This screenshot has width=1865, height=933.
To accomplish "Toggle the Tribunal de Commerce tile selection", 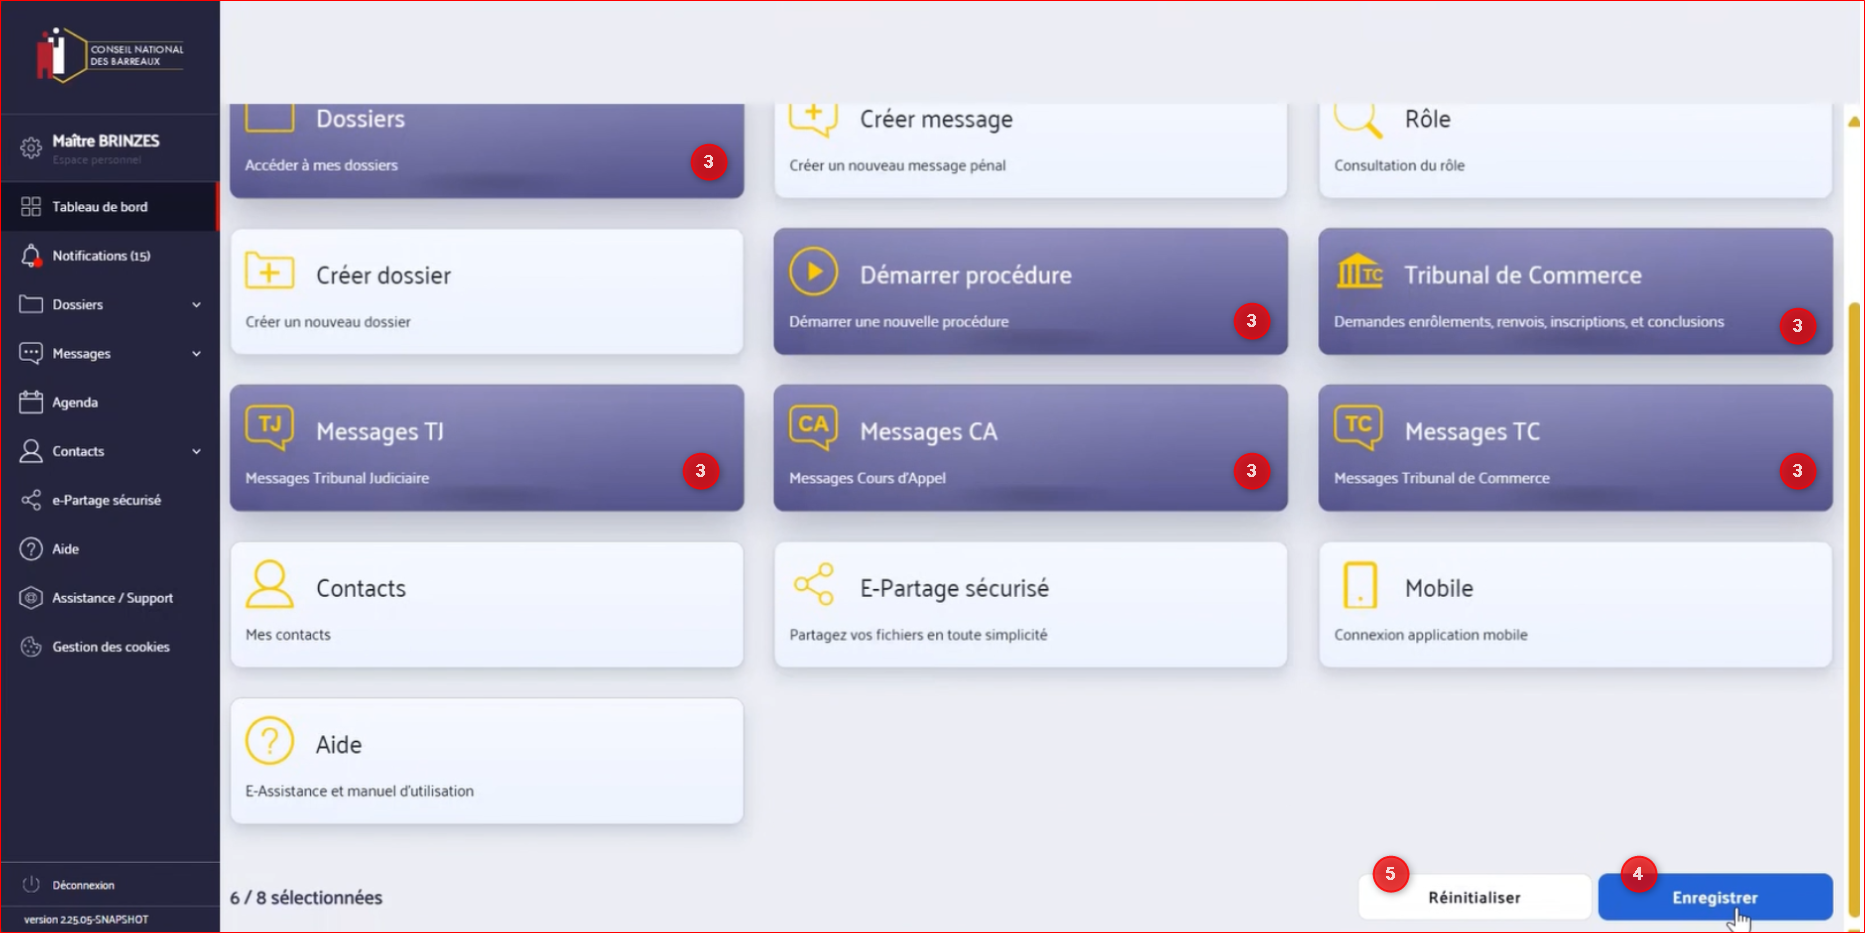I will click(x=1574, y=292).
